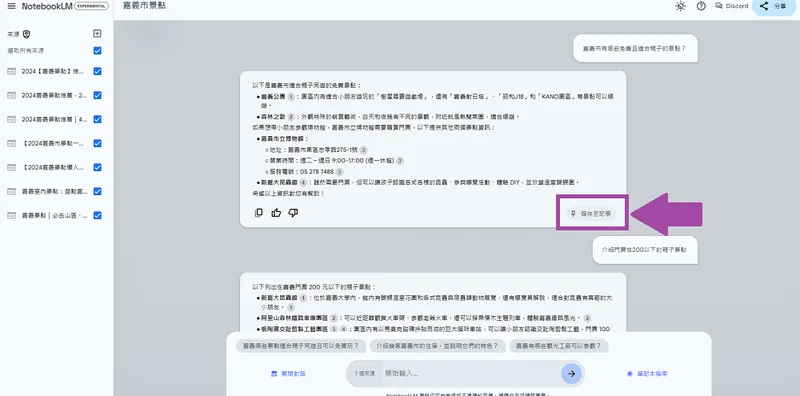Click document icon of 2024【嘉義景點】推... source

12,71
